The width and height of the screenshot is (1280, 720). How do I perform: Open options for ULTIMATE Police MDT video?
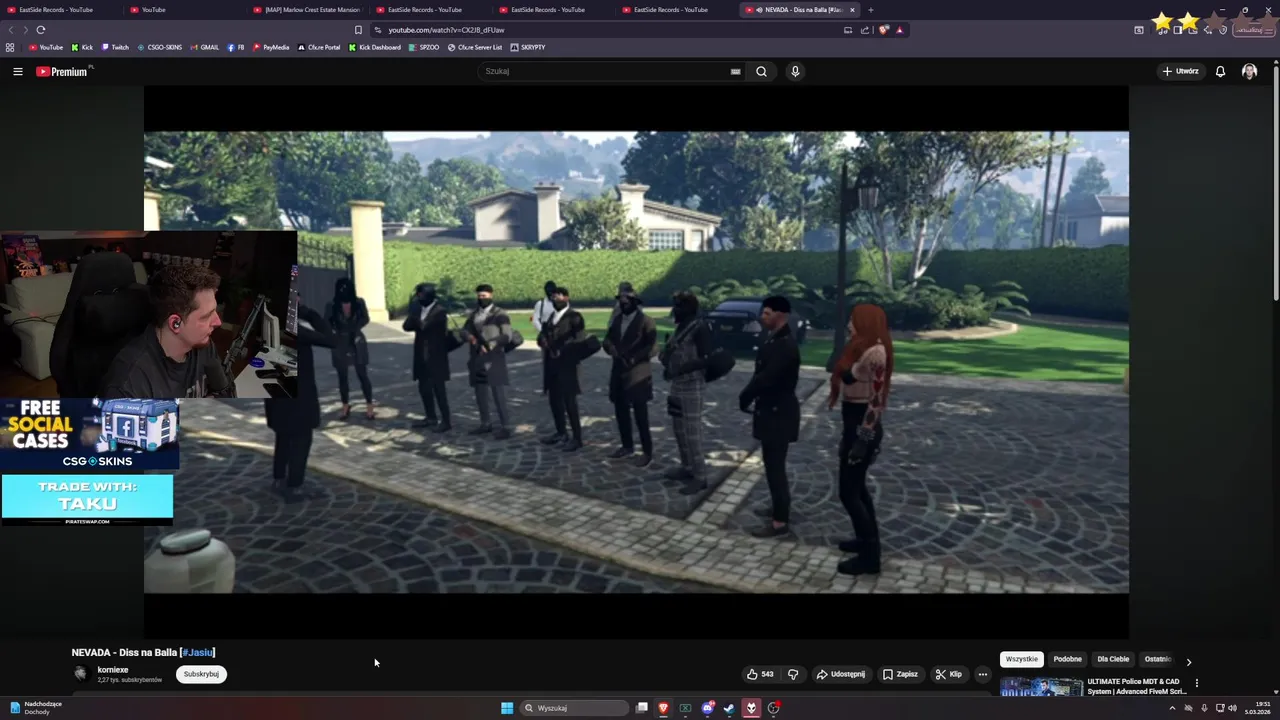click(1196, 684)
